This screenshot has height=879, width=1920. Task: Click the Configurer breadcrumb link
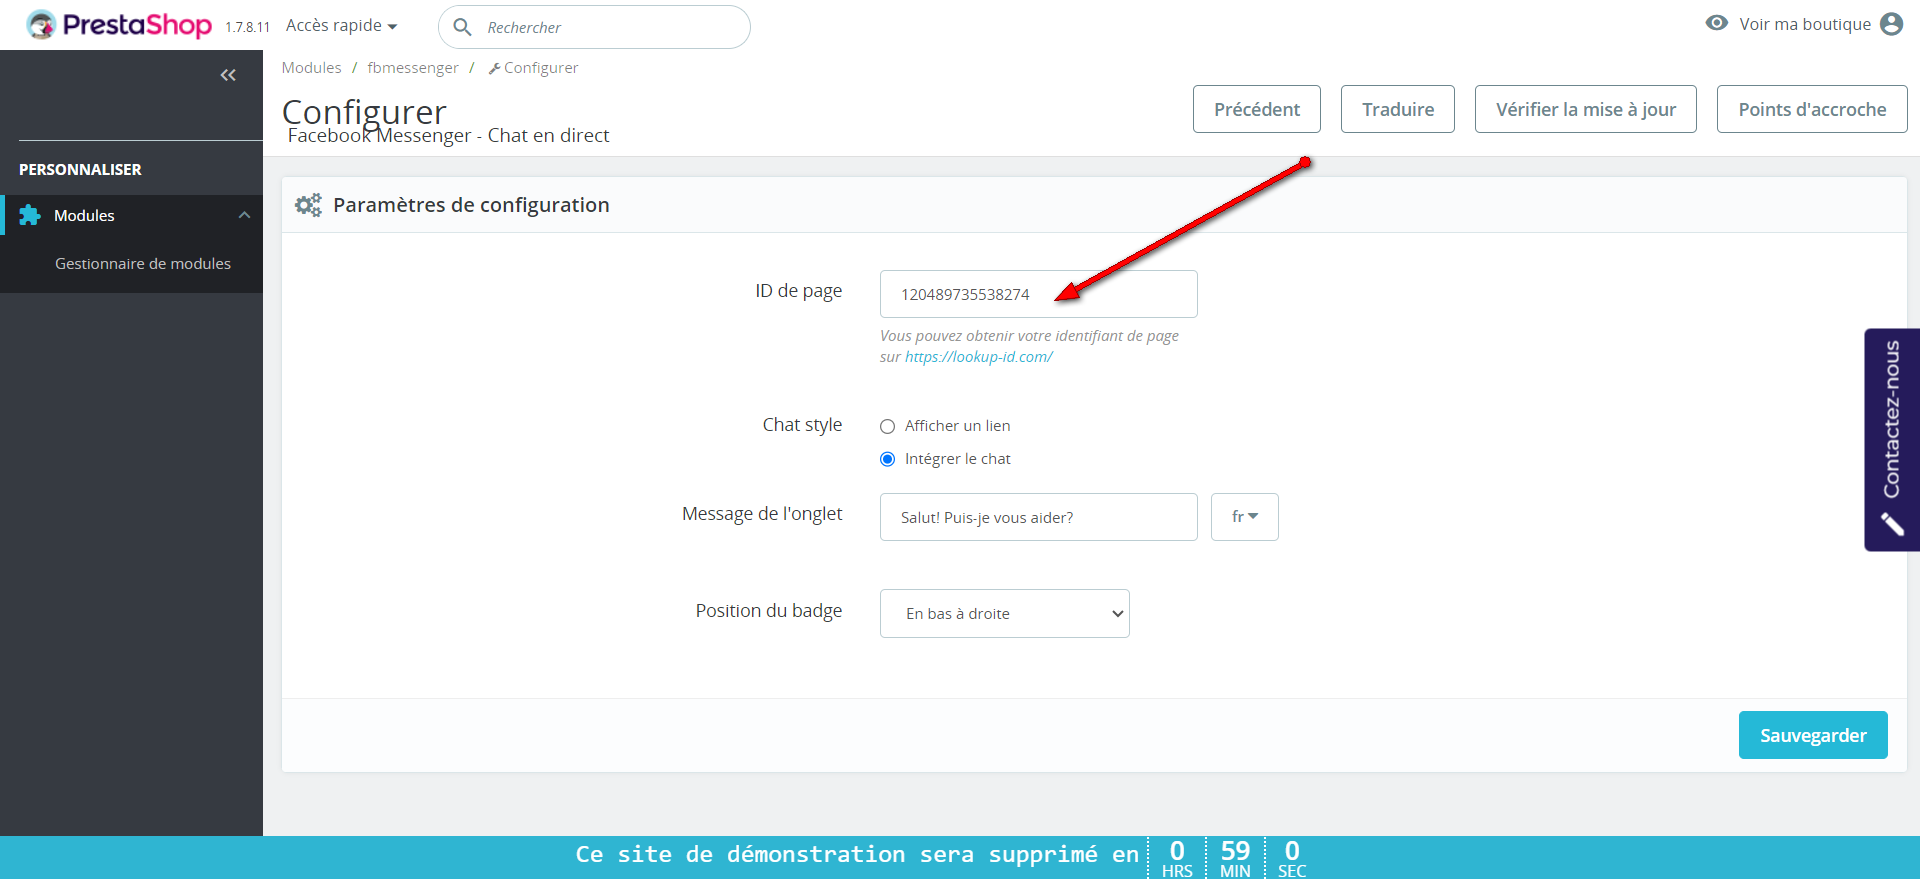(533, 68)
